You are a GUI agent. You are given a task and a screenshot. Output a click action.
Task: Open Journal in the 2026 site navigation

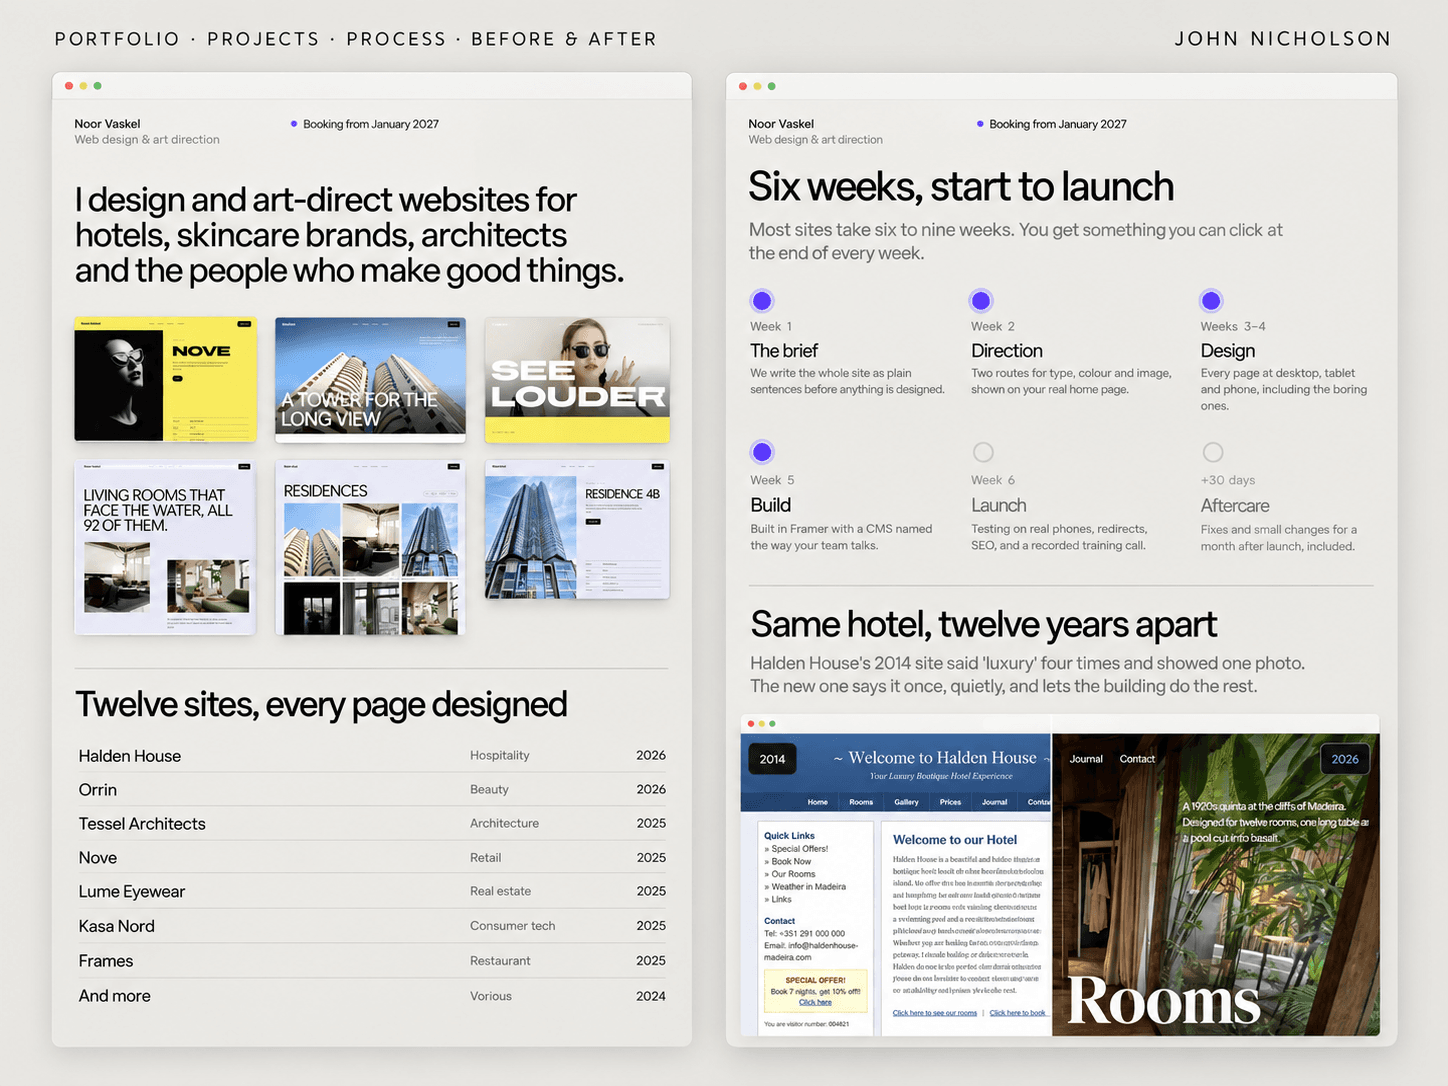click(1086, 759)
